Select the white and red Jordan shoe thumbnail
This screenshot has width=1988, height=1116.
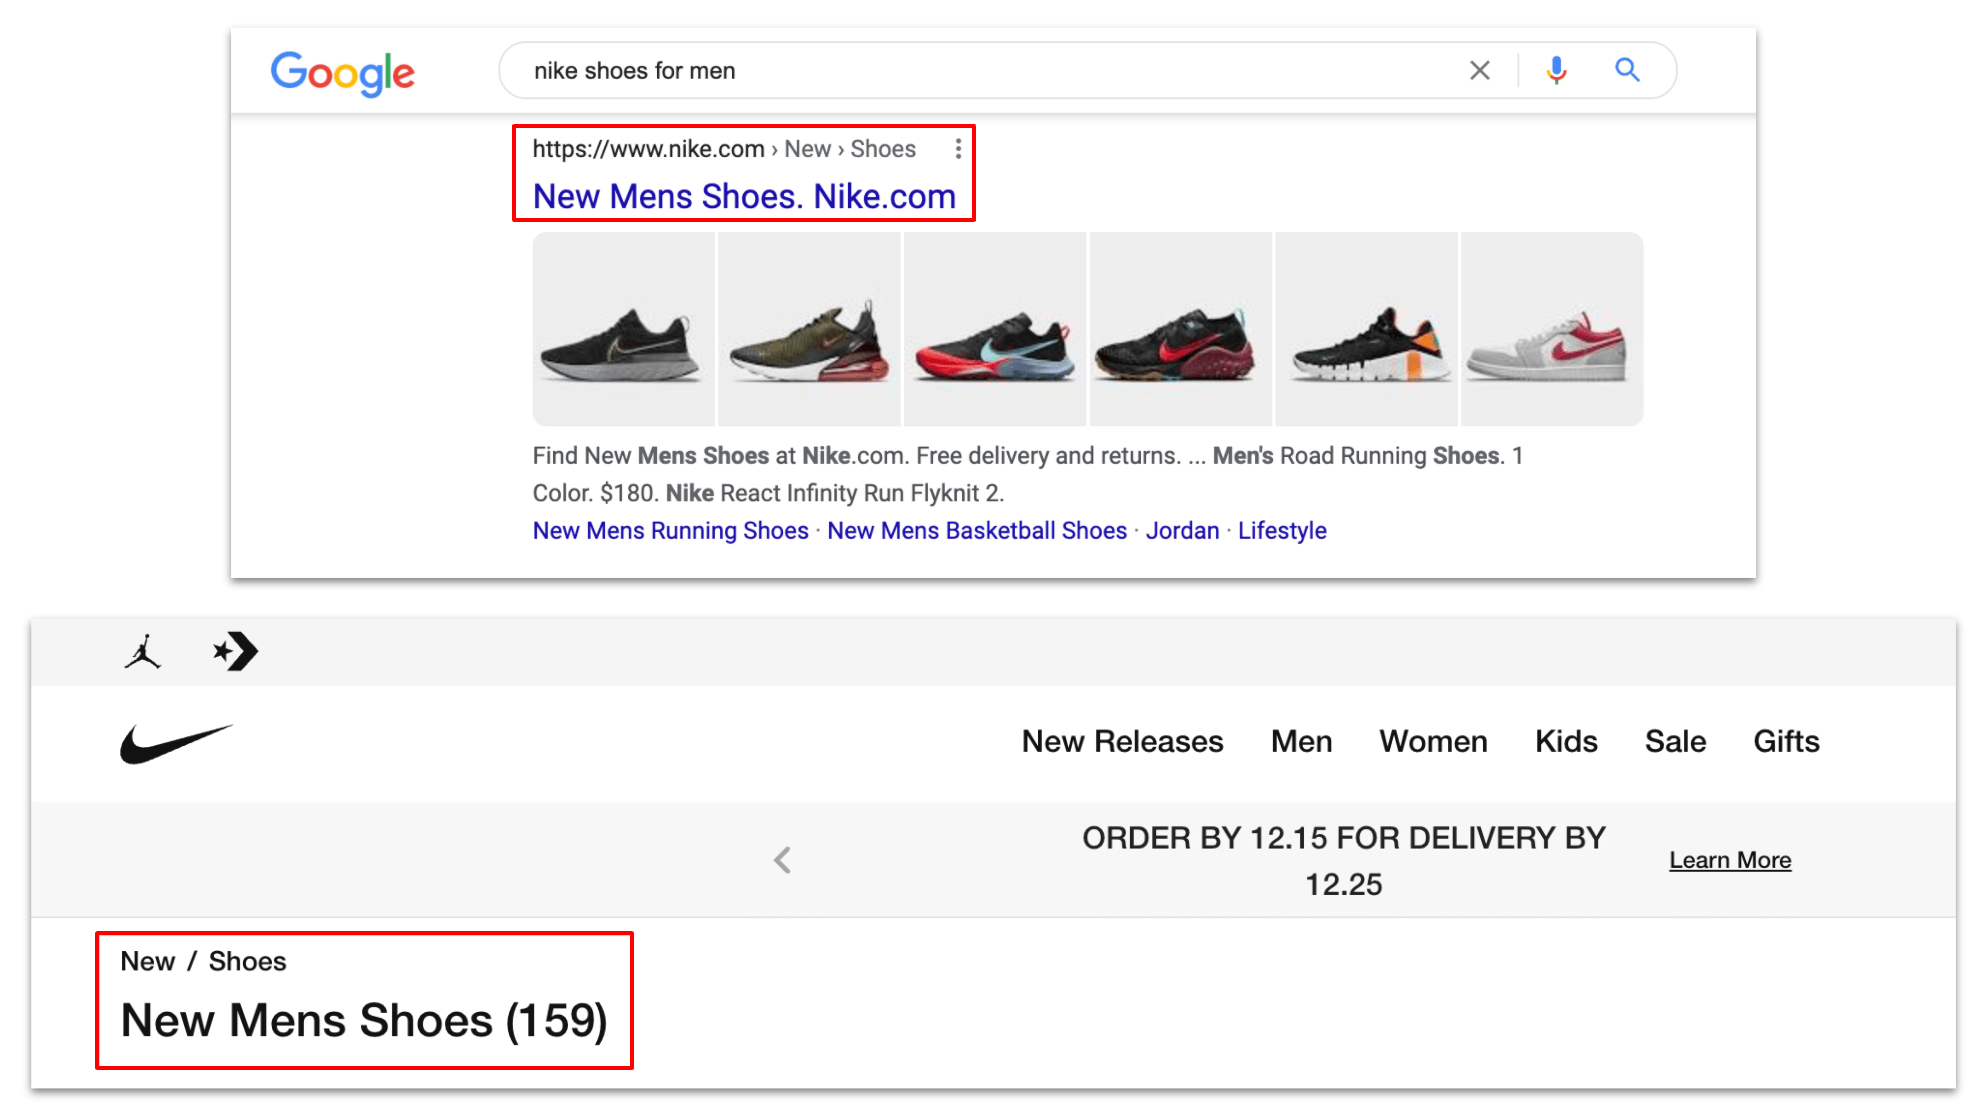(x=1552, y=329)
